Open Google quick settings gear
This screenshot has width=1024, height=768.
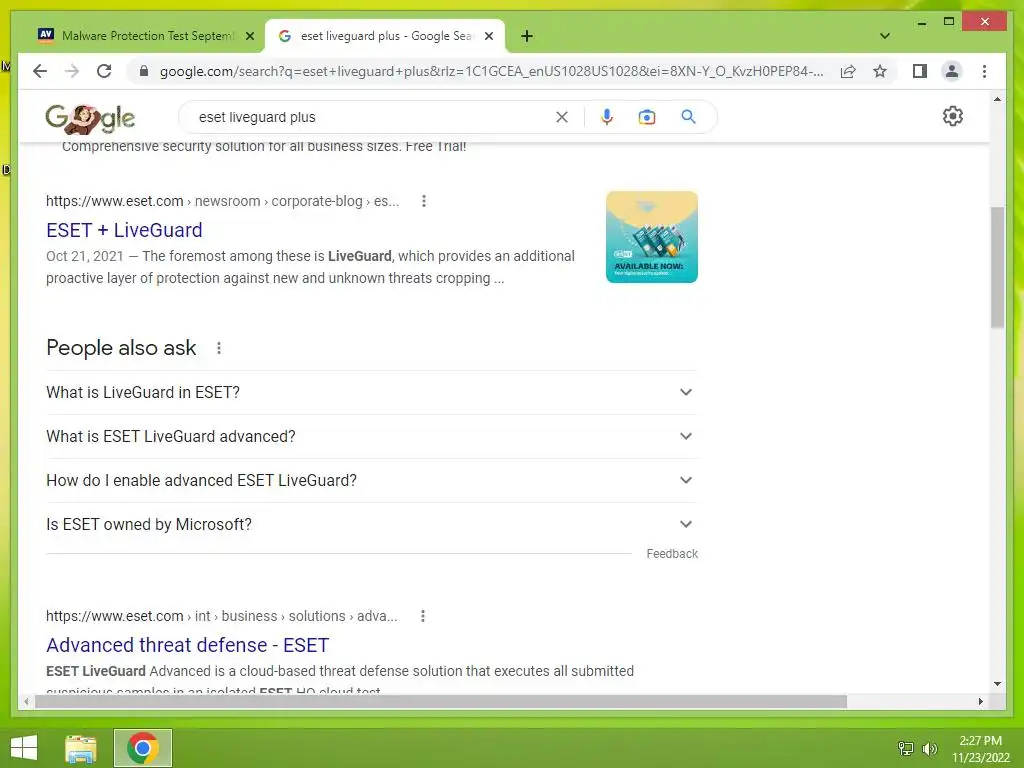pos(953,116)
